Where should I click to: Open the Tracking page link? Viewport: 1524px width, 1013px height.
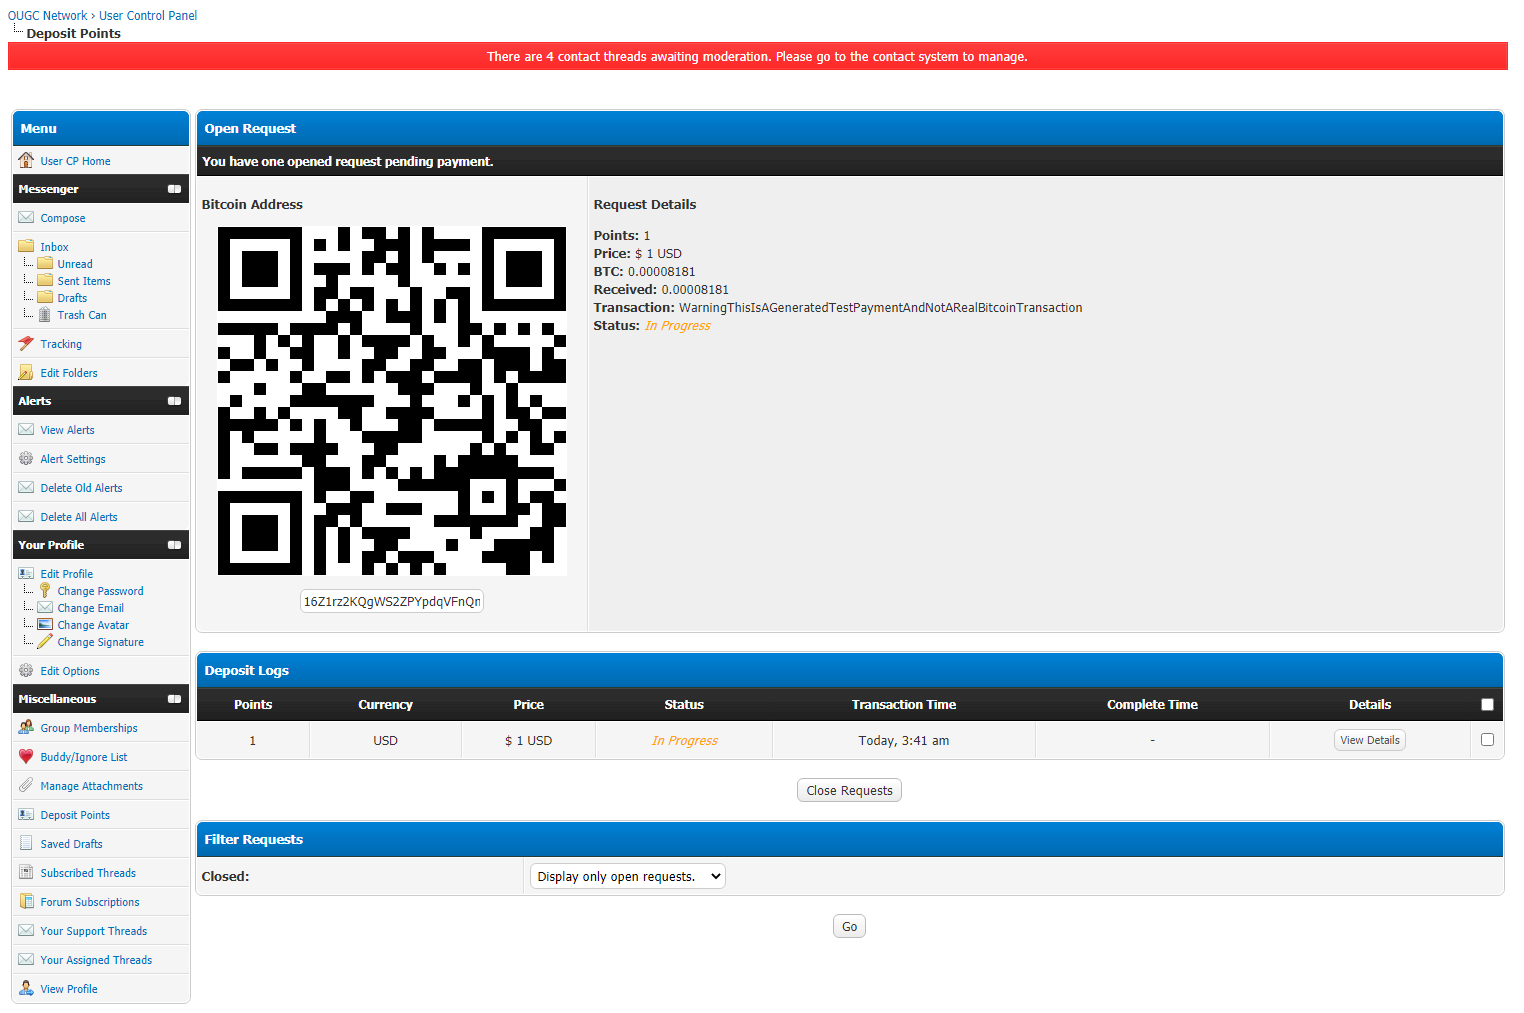point(61,344)
